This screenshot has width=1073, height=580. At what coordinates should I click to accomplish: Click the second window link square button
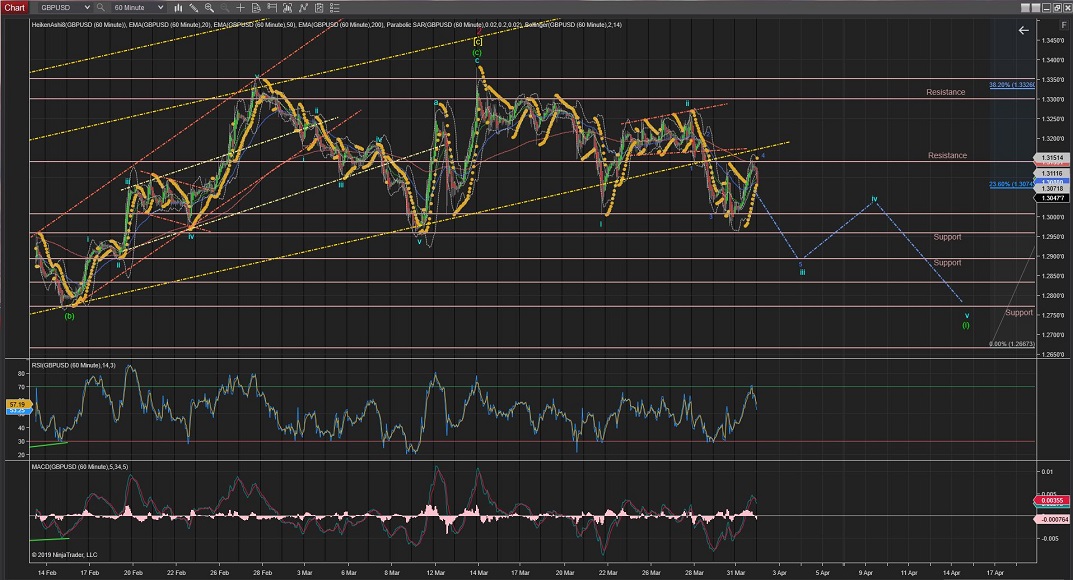1035,8
